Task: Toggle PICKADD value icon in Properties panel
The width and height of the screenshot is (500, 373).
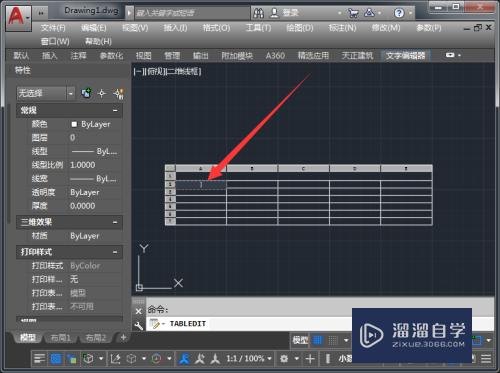Action: [x=87, y=93]
